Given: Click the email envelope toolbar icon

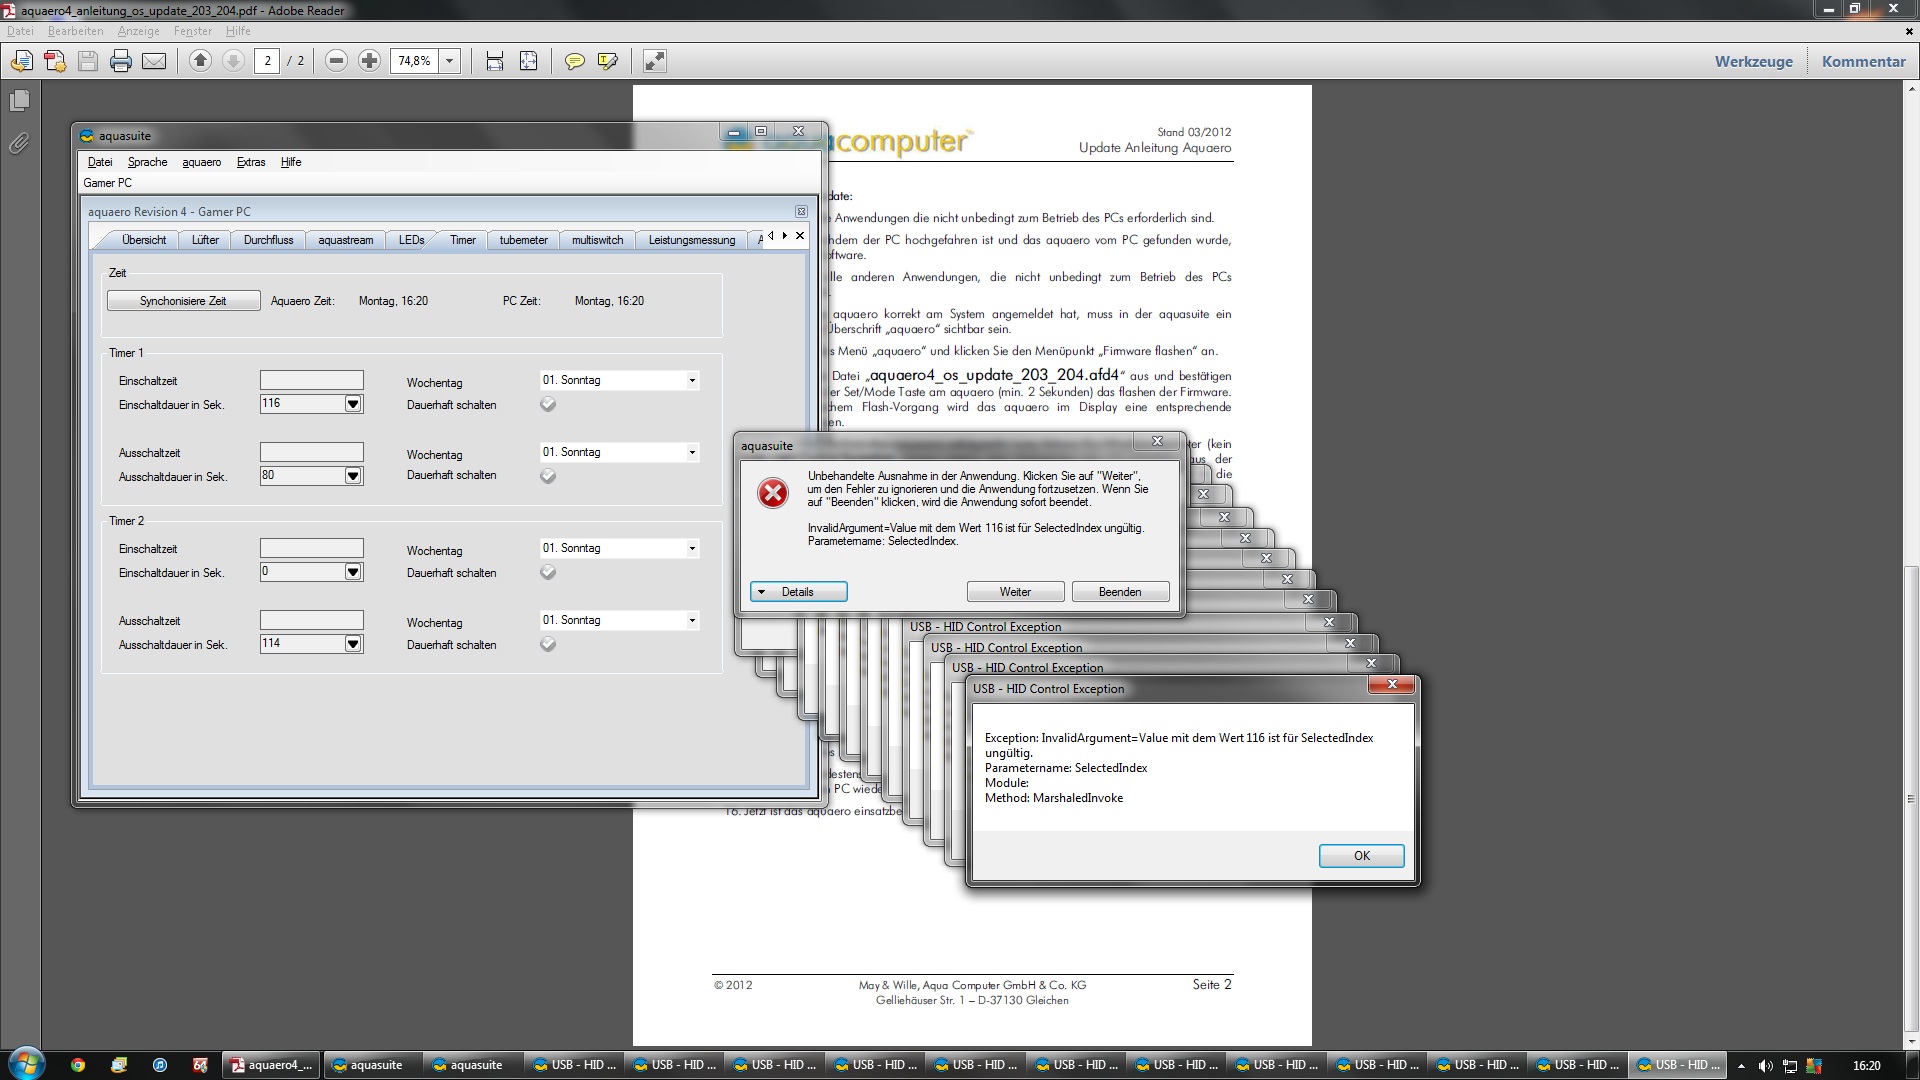Looking at the screenshot, I should click(x=154, y=61).
